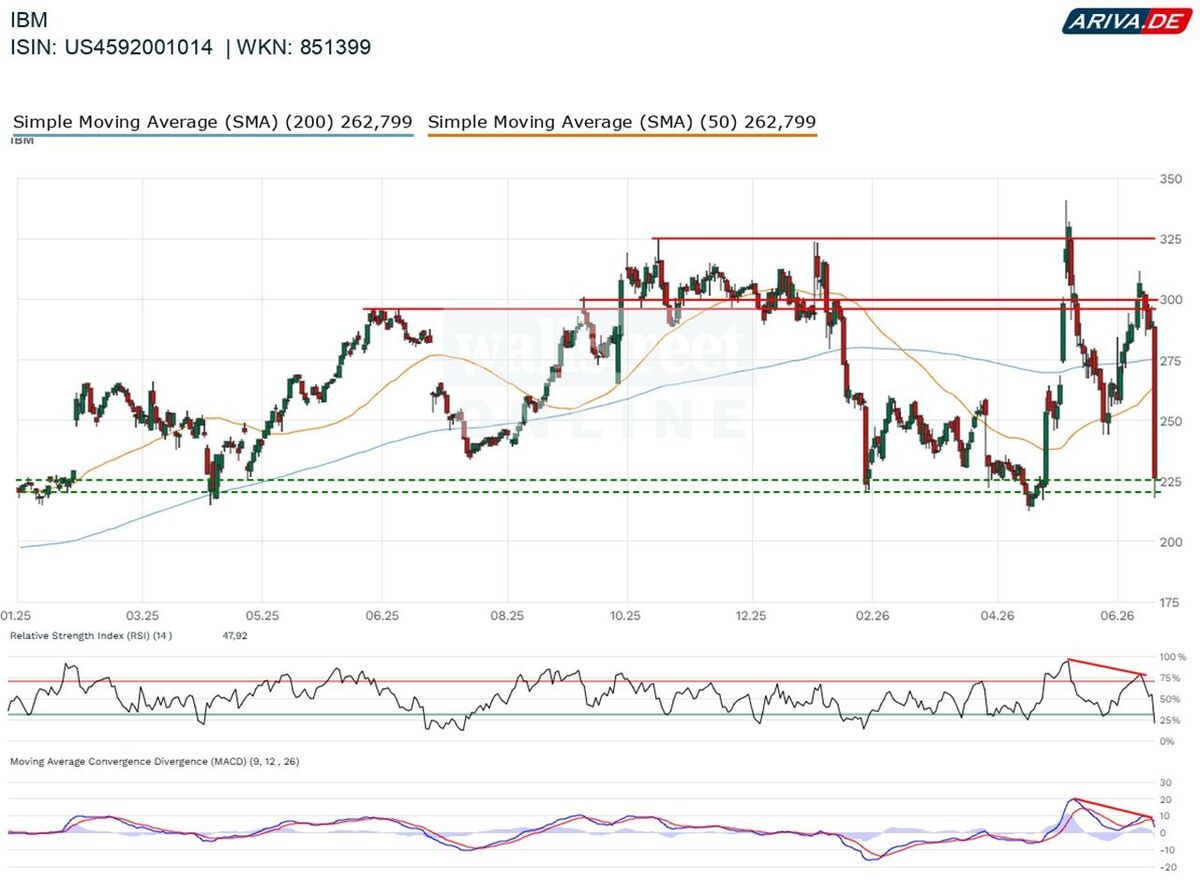Click the small IBM label above chart
Screen dimensions: 1200x881
pos(22,141)
